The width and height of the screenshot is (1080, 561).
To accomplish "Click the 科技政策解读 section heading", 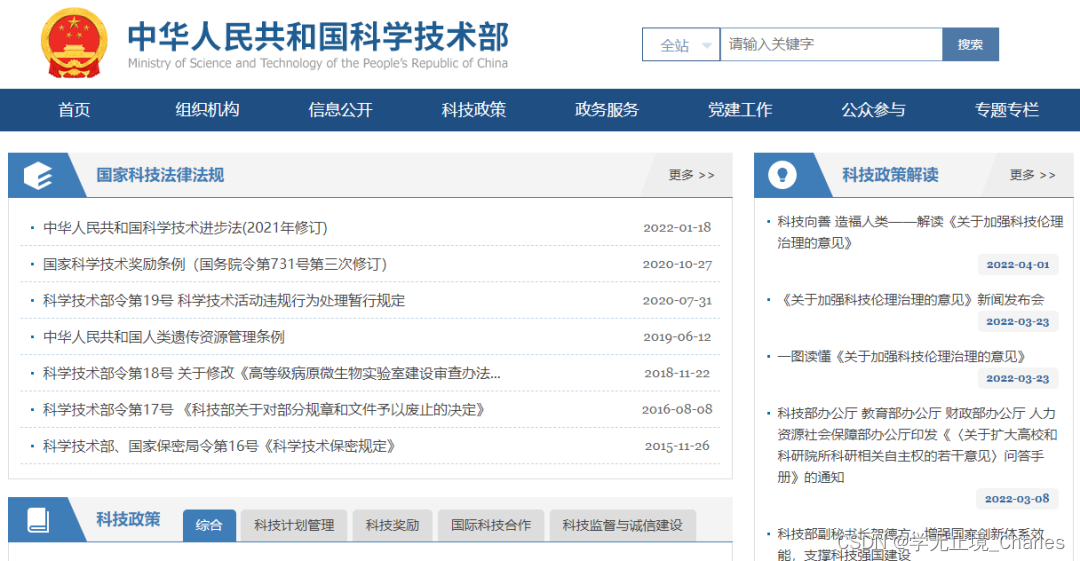I will 890,175.
